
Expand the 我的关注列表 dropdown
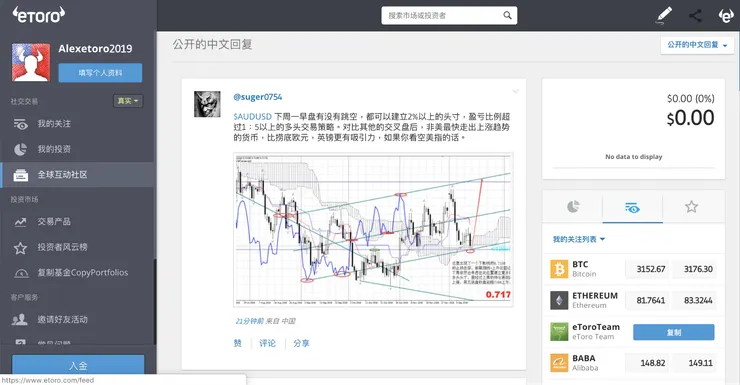click(x=579, y=239)
